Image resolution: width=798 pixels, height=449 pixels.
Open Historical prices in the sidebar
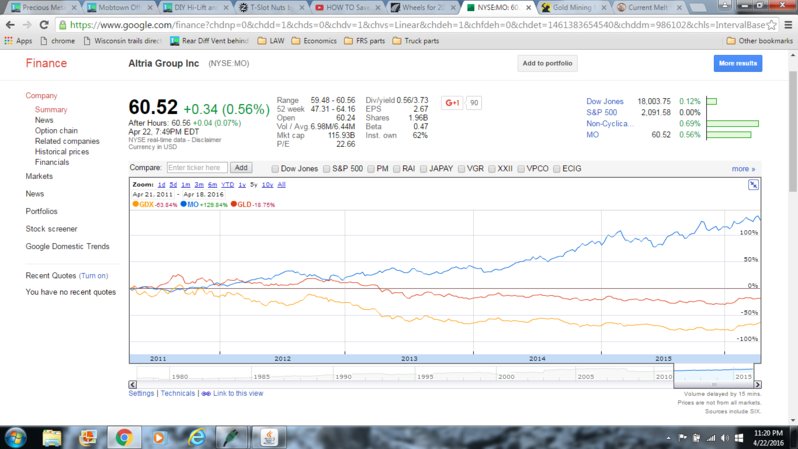point(62,152)
